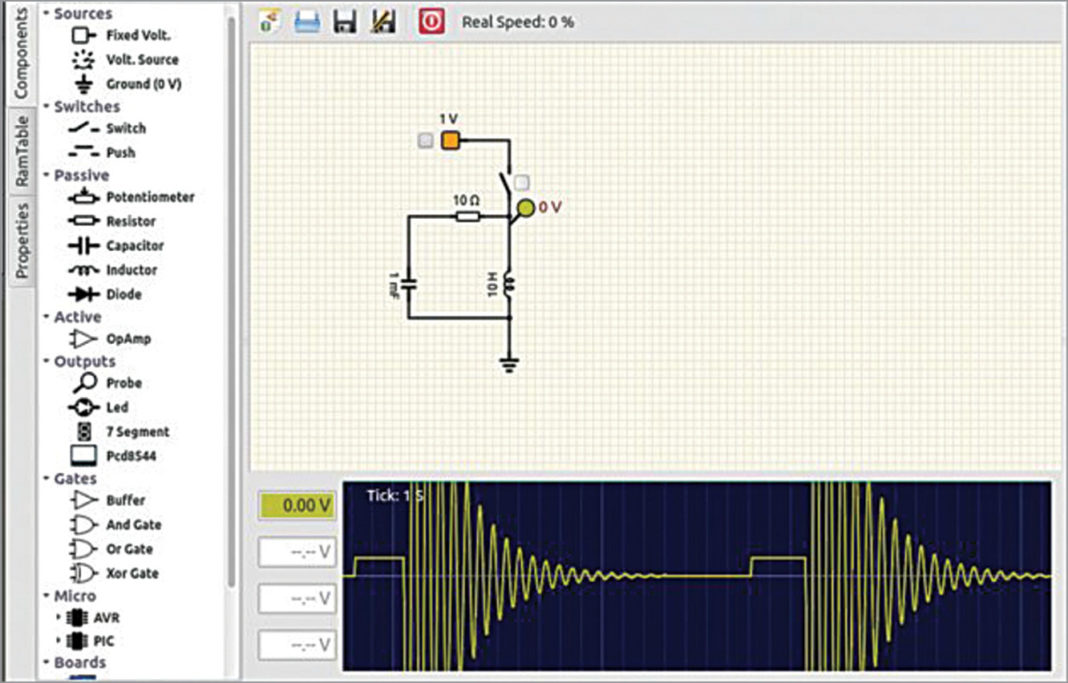This screenshot has height=683, width=1068.
Task: Collapse the Gates category
Action: pyautogui.click(x=47, y=479)
